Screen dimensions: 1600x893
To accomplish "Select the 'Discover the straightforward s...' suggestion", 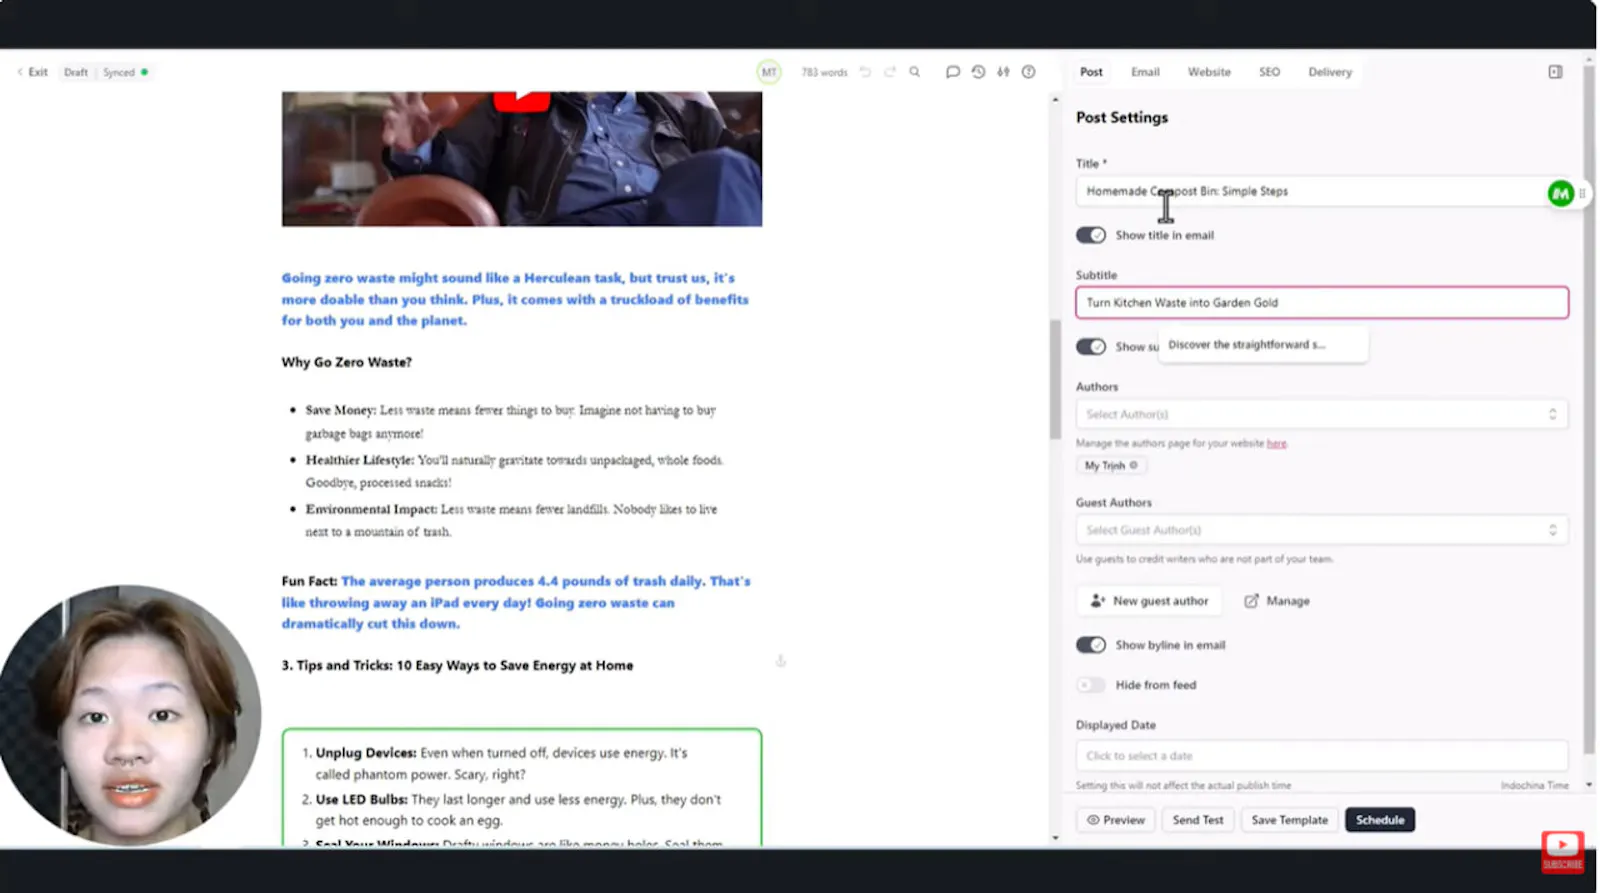I will point(1262,345).
